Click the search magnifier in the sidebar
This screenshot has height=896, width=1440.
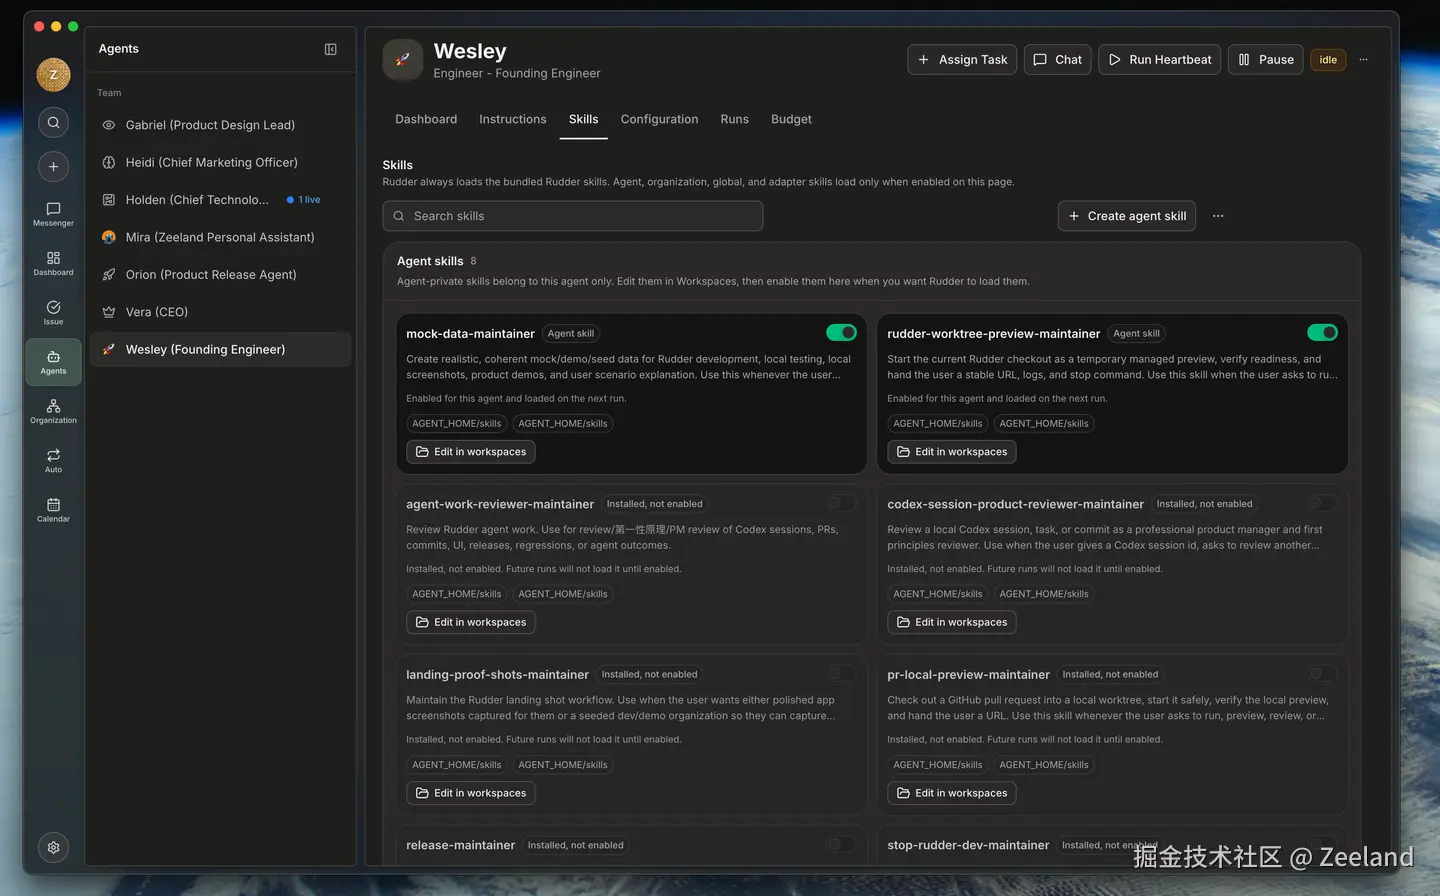coord(53,122)
